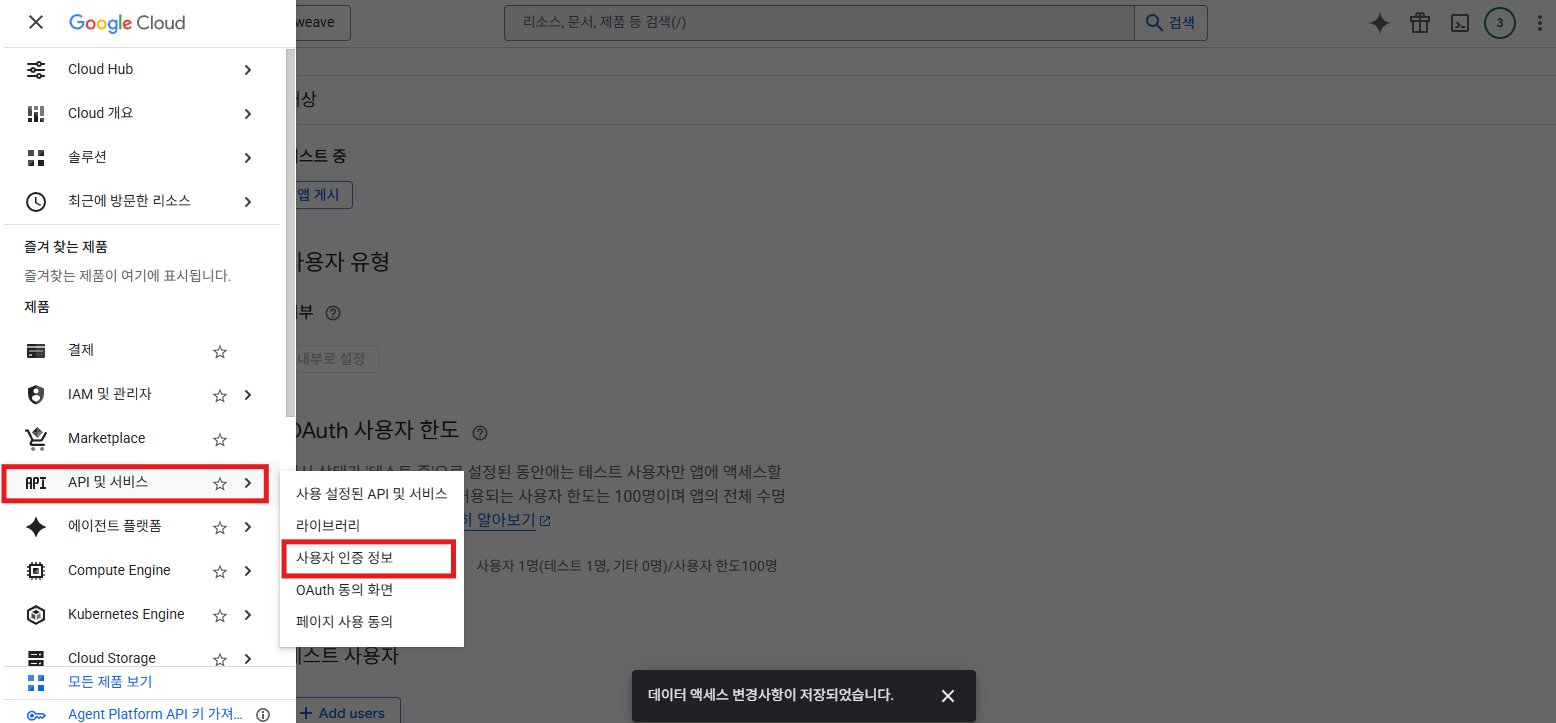Open the Cloud Hub icon

coord(36,70)
